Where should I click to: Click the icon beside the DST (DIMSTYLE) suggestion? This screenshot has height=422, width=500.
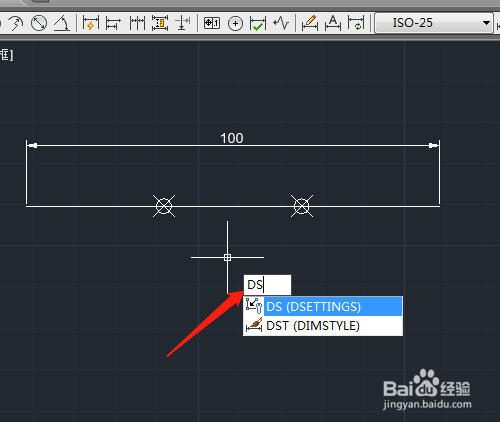coord(254,325)
